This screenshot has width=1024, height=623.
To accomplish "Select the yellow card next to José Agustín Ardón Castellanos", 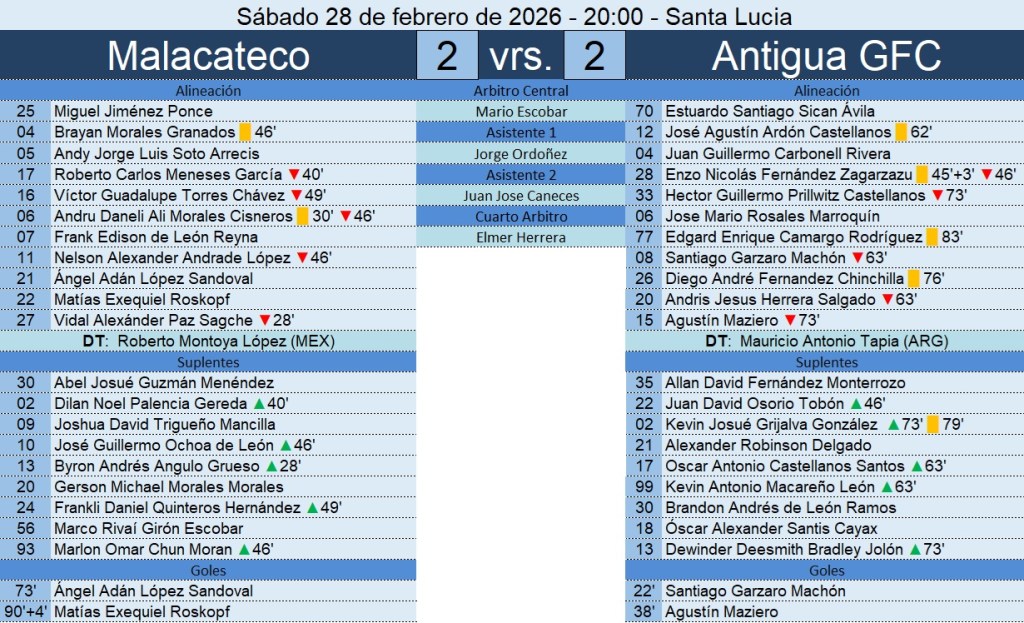I will (901, 132).
